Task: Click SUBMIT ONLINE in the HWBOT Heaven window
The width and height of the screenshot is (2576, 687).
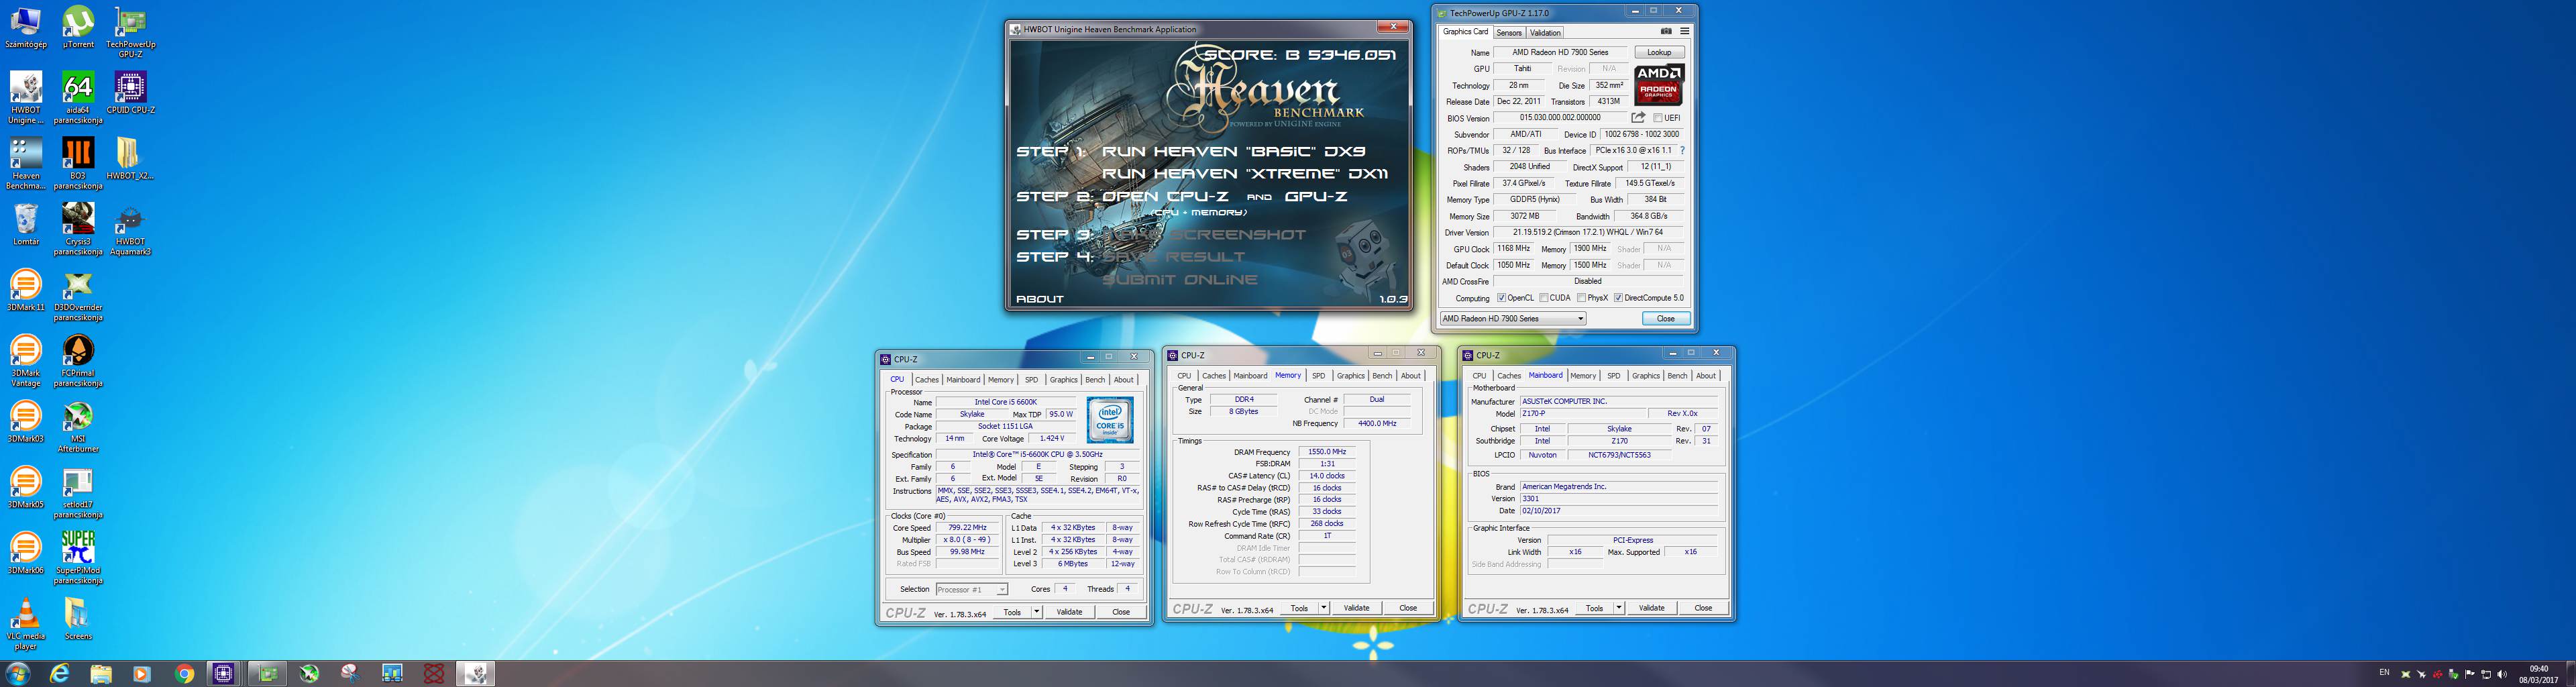Action: tap(1180, 280)
